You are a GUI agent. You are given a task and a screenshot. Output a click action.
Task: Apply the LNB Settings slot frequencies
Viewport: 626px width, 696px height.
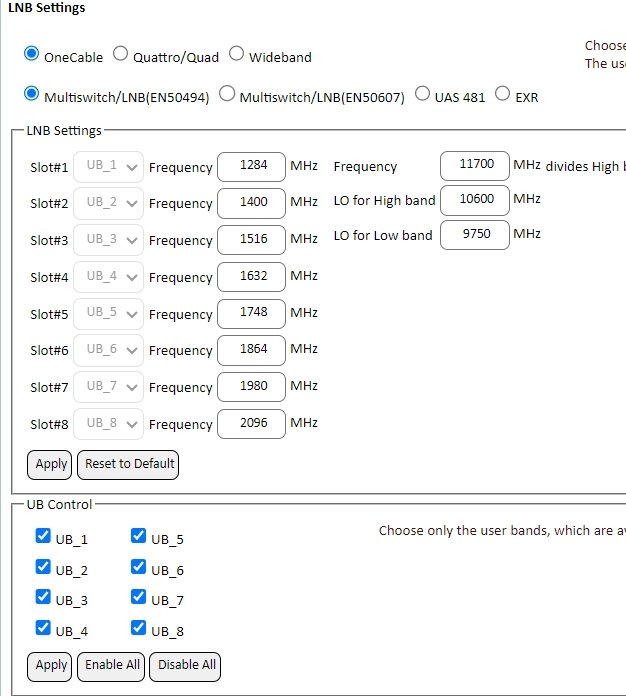49,465
